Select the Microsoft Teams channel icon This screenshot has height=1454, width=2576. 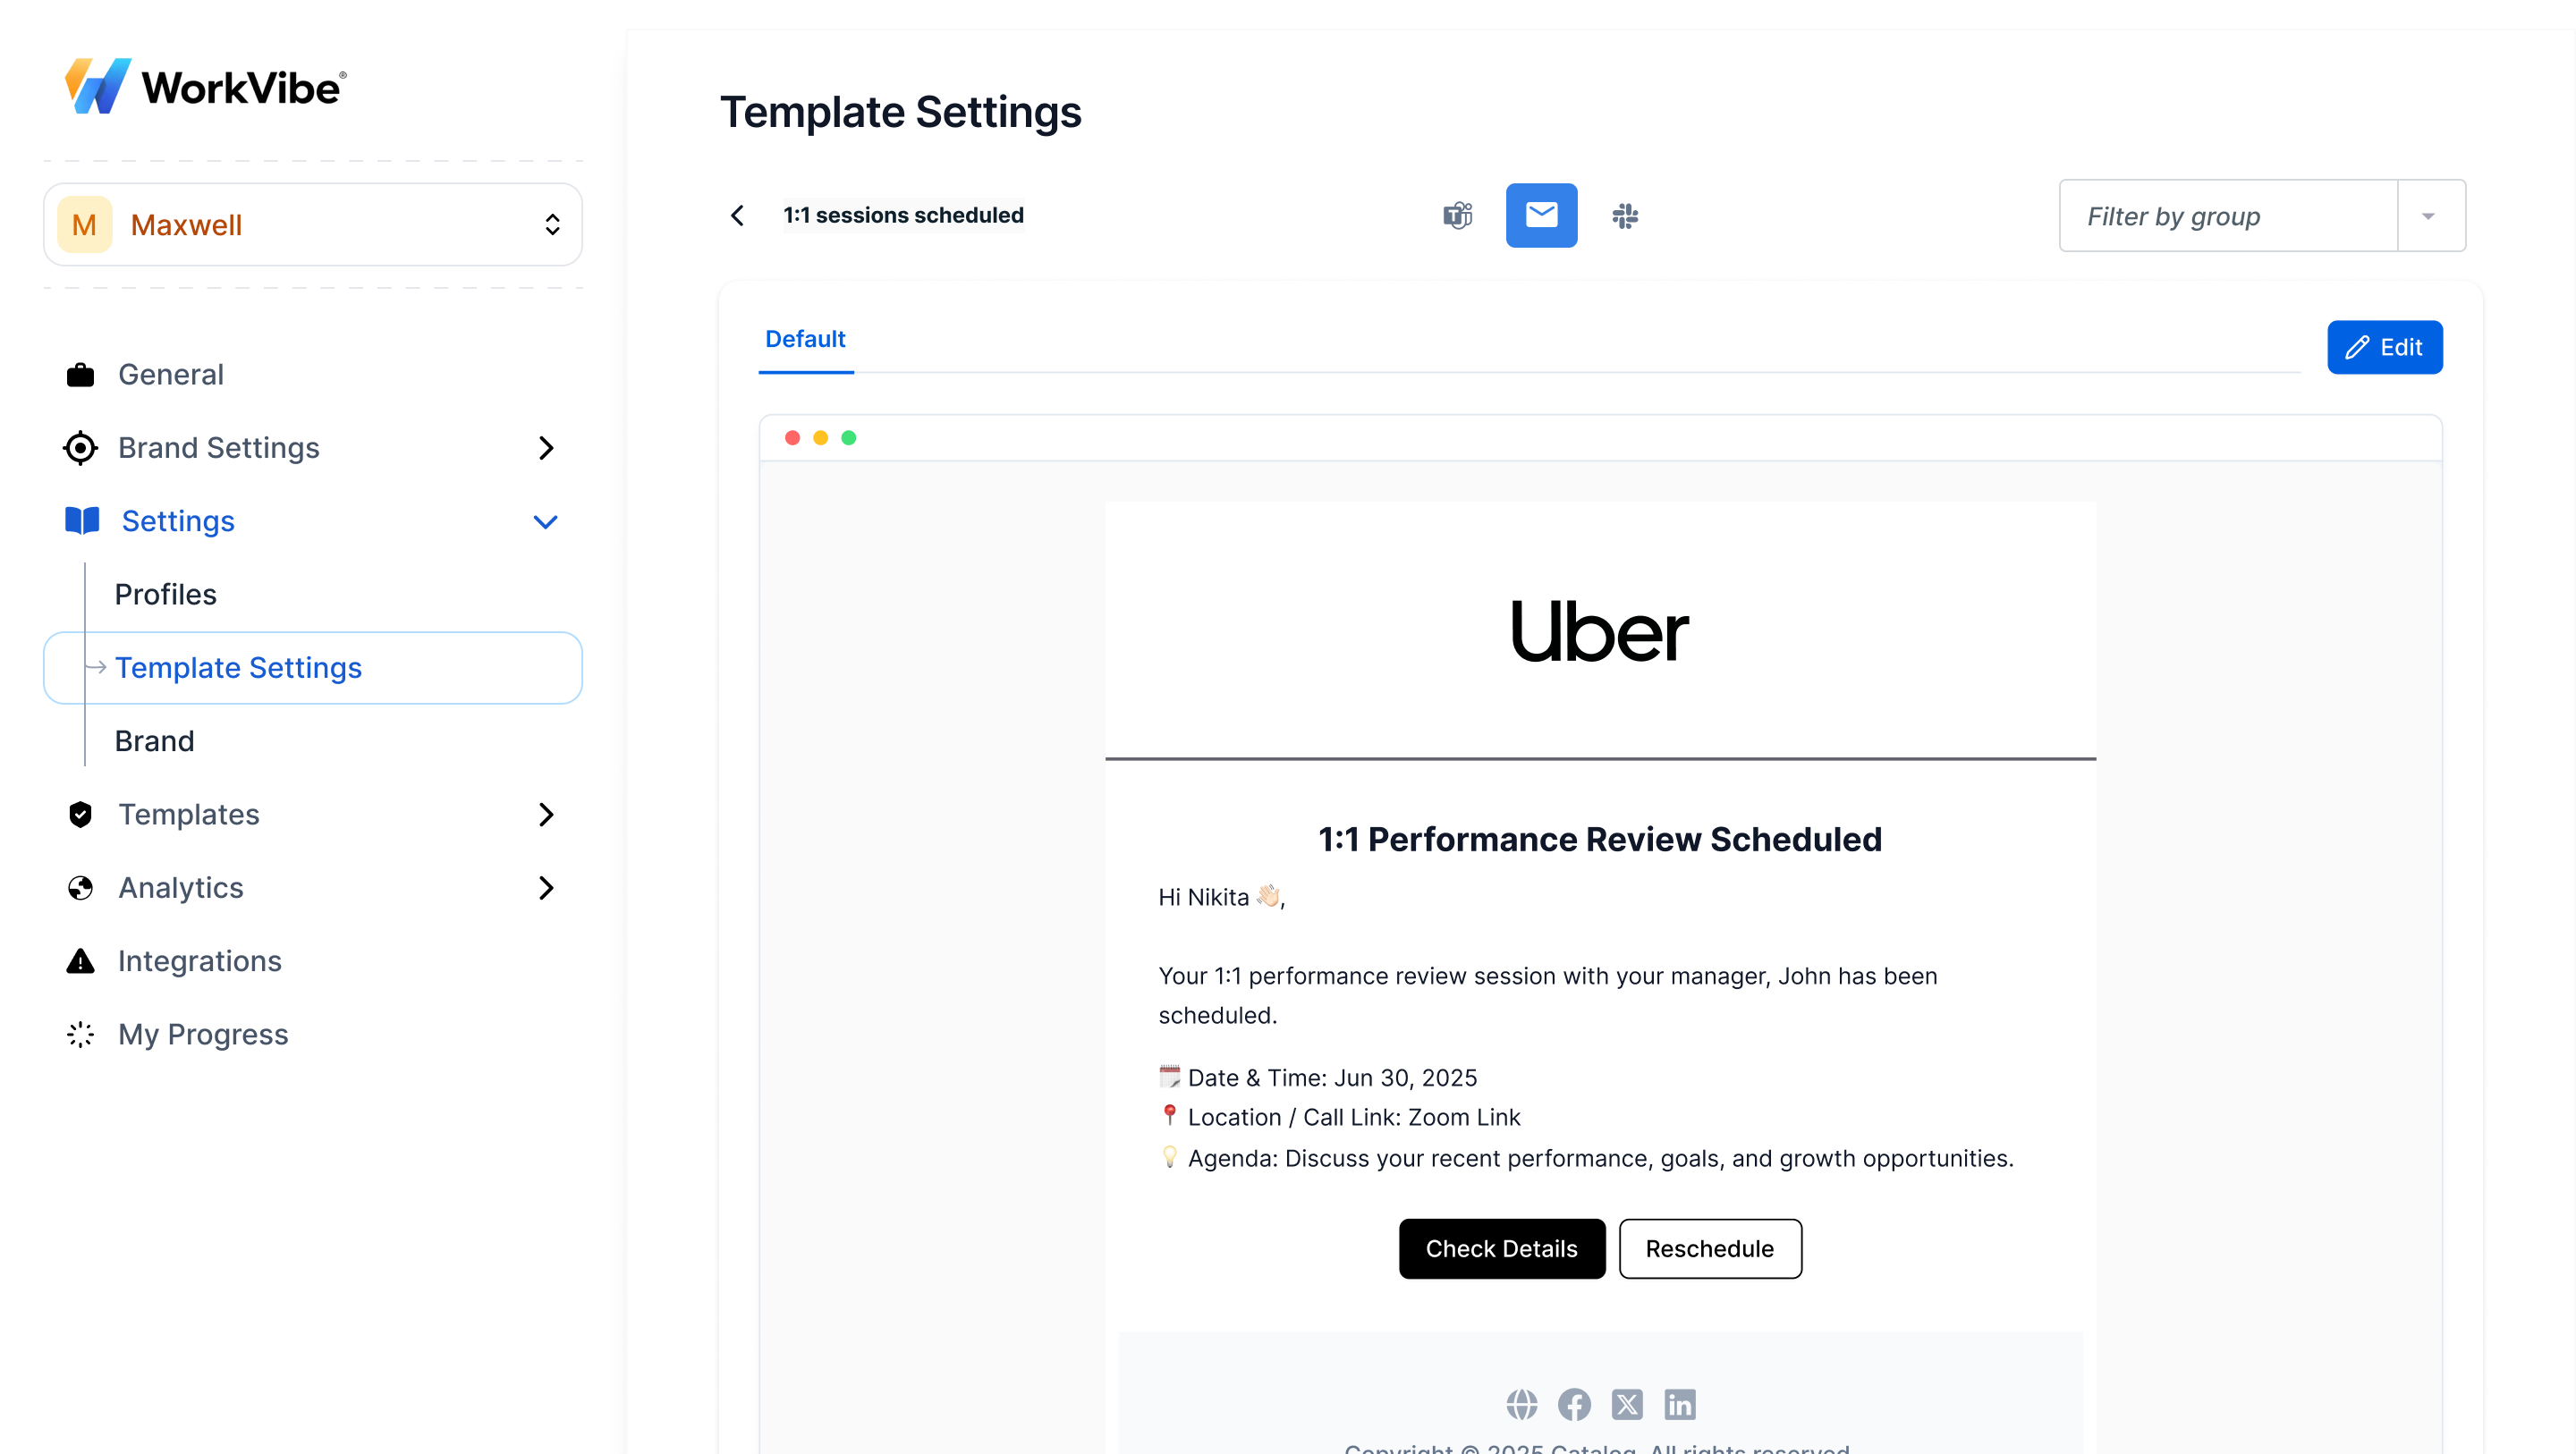click(x=1458, y=215)
